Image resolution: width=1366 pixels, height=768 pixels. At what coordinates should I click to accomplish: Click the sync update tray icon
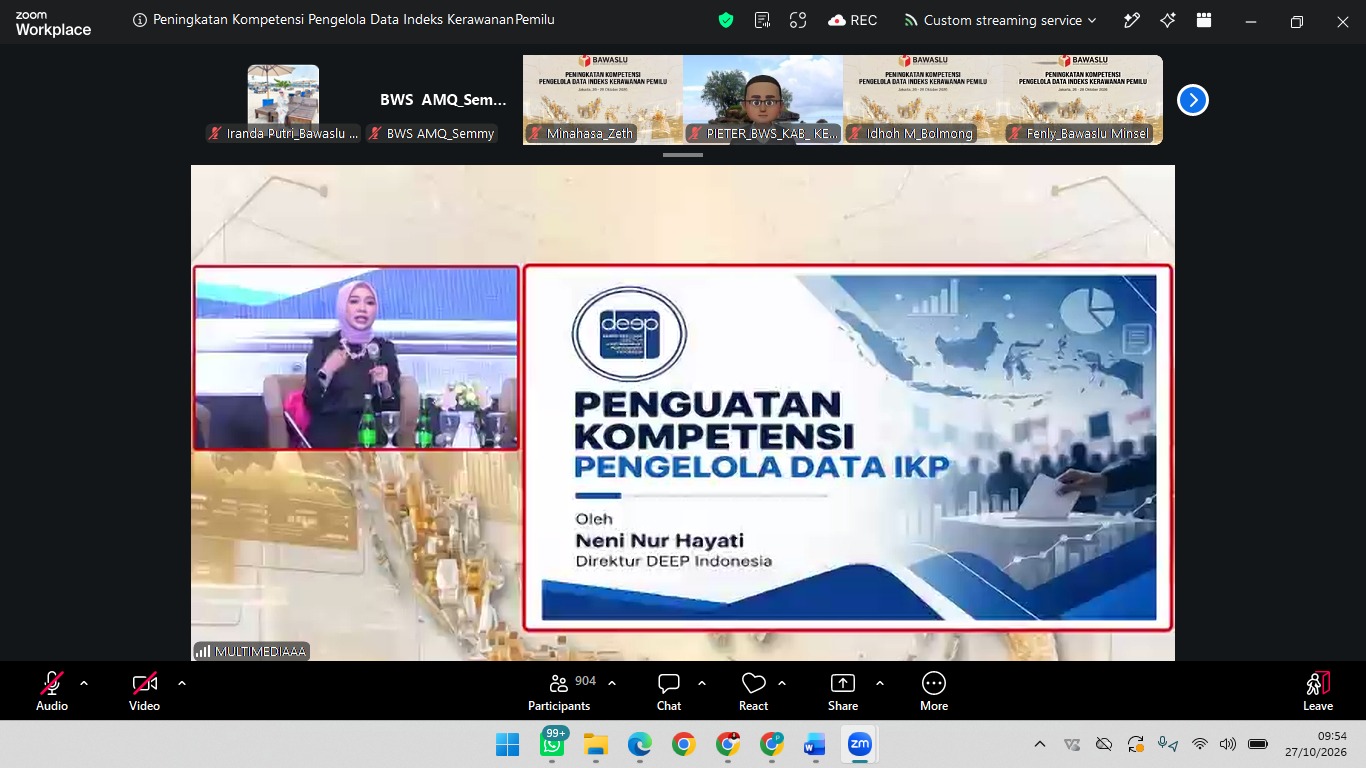coord(1135,744)
